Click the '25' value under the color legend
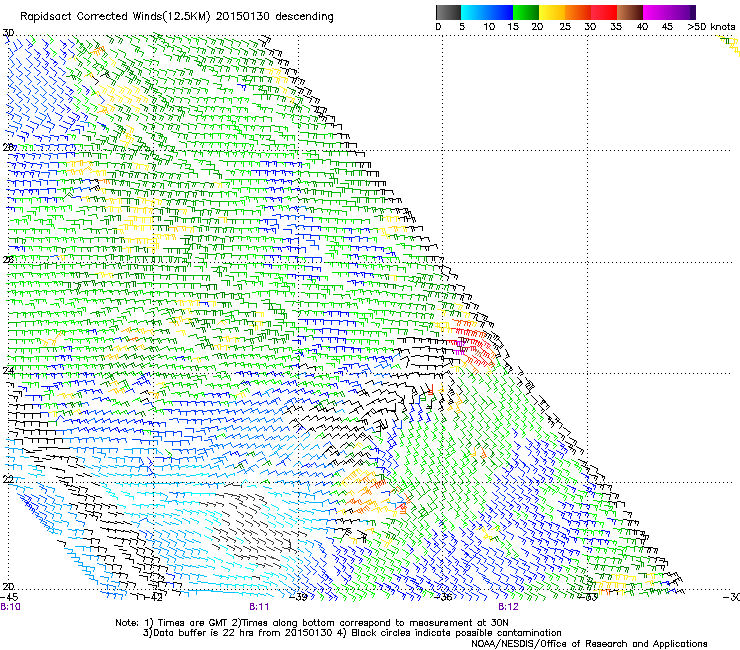Screen dimensions: 740x650 tap(565, 27)
